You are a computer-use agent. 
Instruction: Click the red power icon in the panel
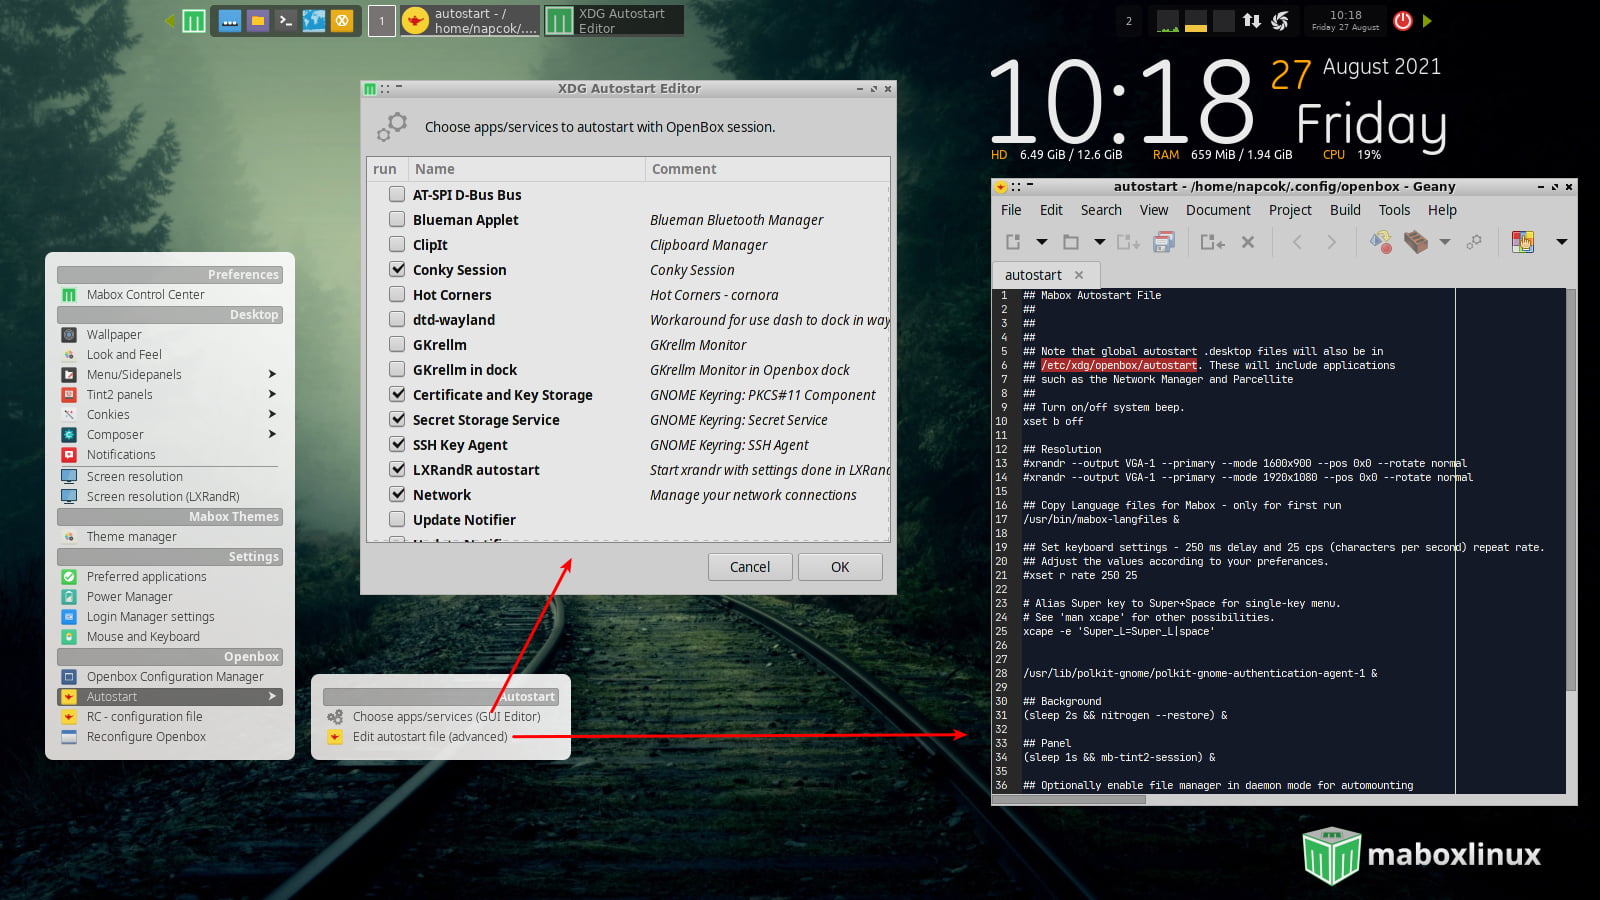tap(1403, 20)
